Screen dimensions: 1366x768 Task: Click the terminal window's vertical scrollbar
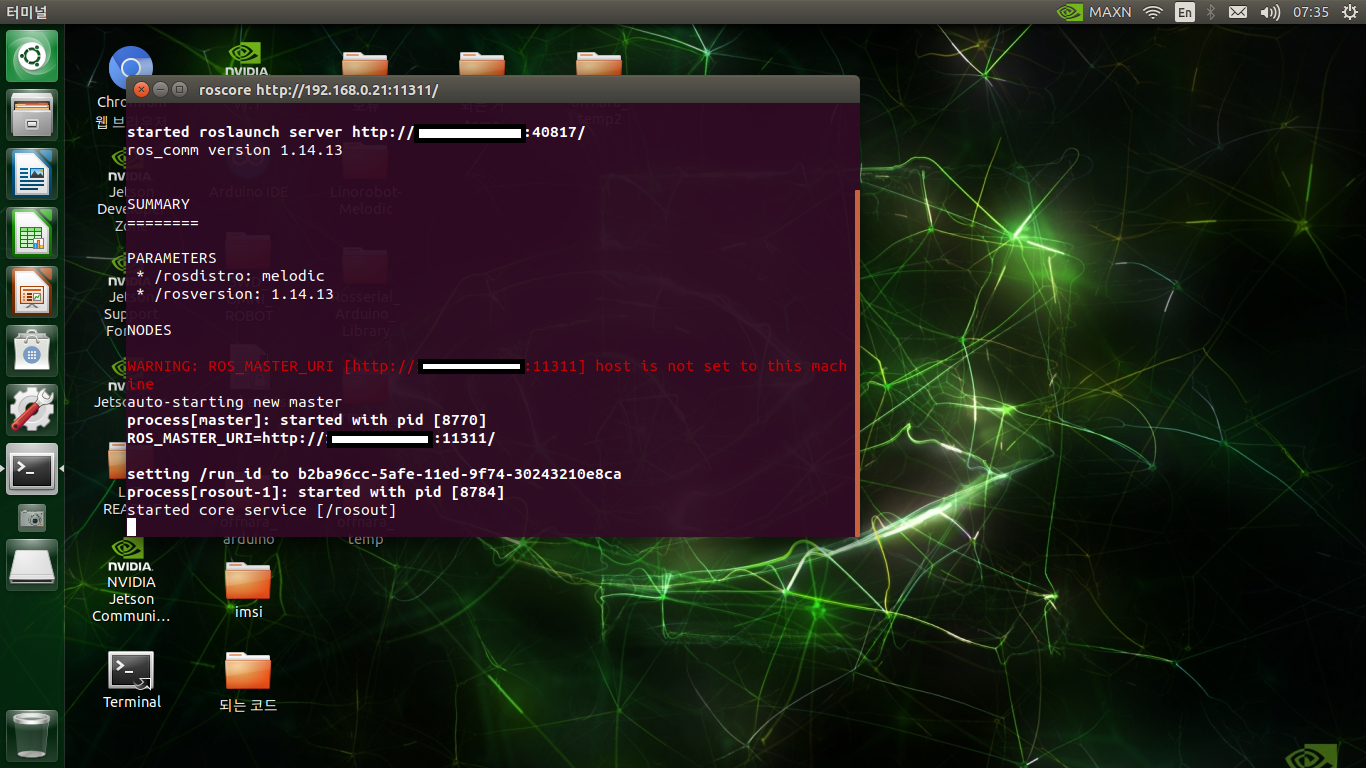click(x=856, y=360)
